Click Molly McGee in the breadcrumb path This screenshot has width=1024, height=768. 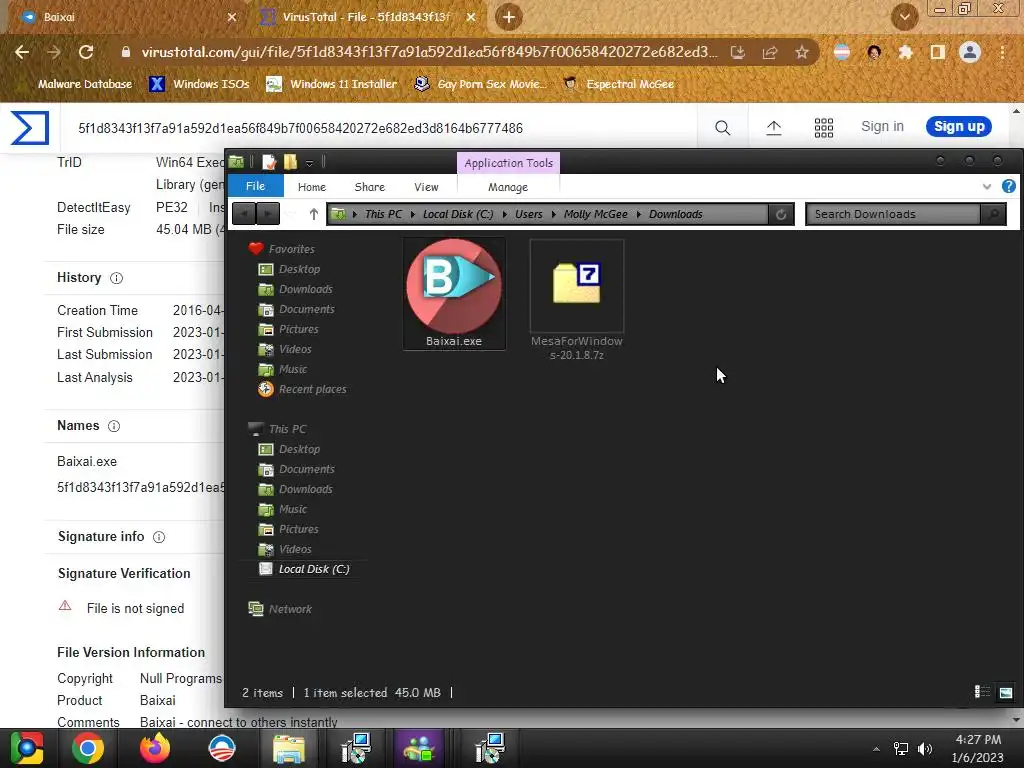[x=596, y=214]
